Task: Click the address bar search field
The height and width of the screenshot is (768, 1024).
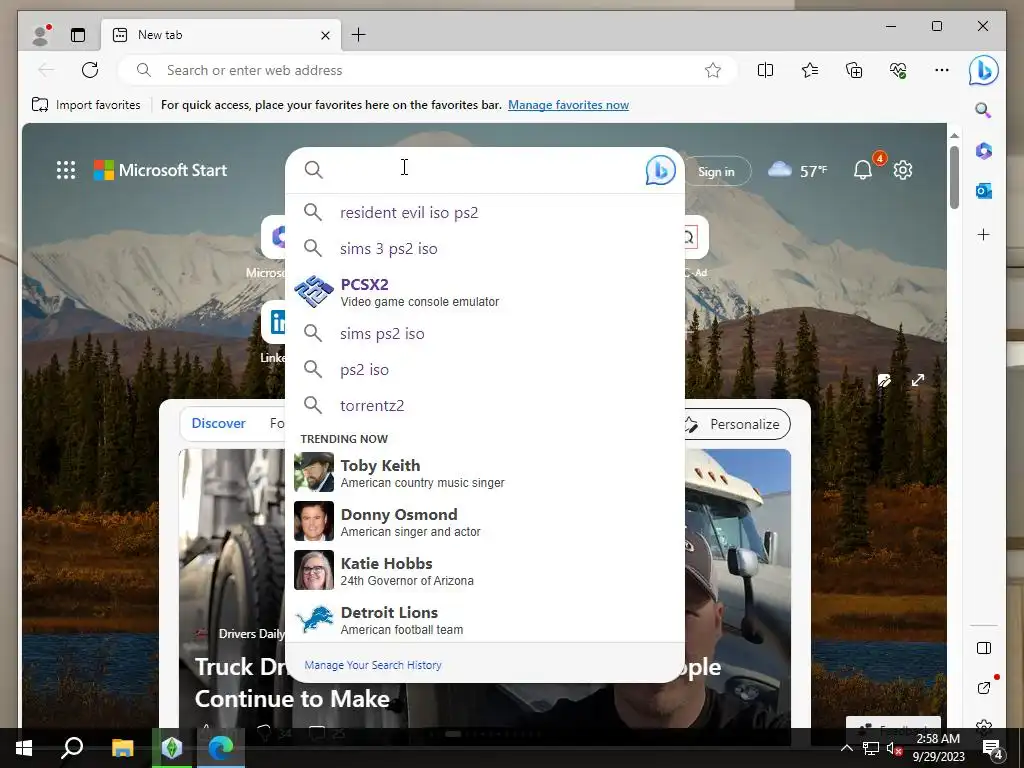Action: pos(428,70)
